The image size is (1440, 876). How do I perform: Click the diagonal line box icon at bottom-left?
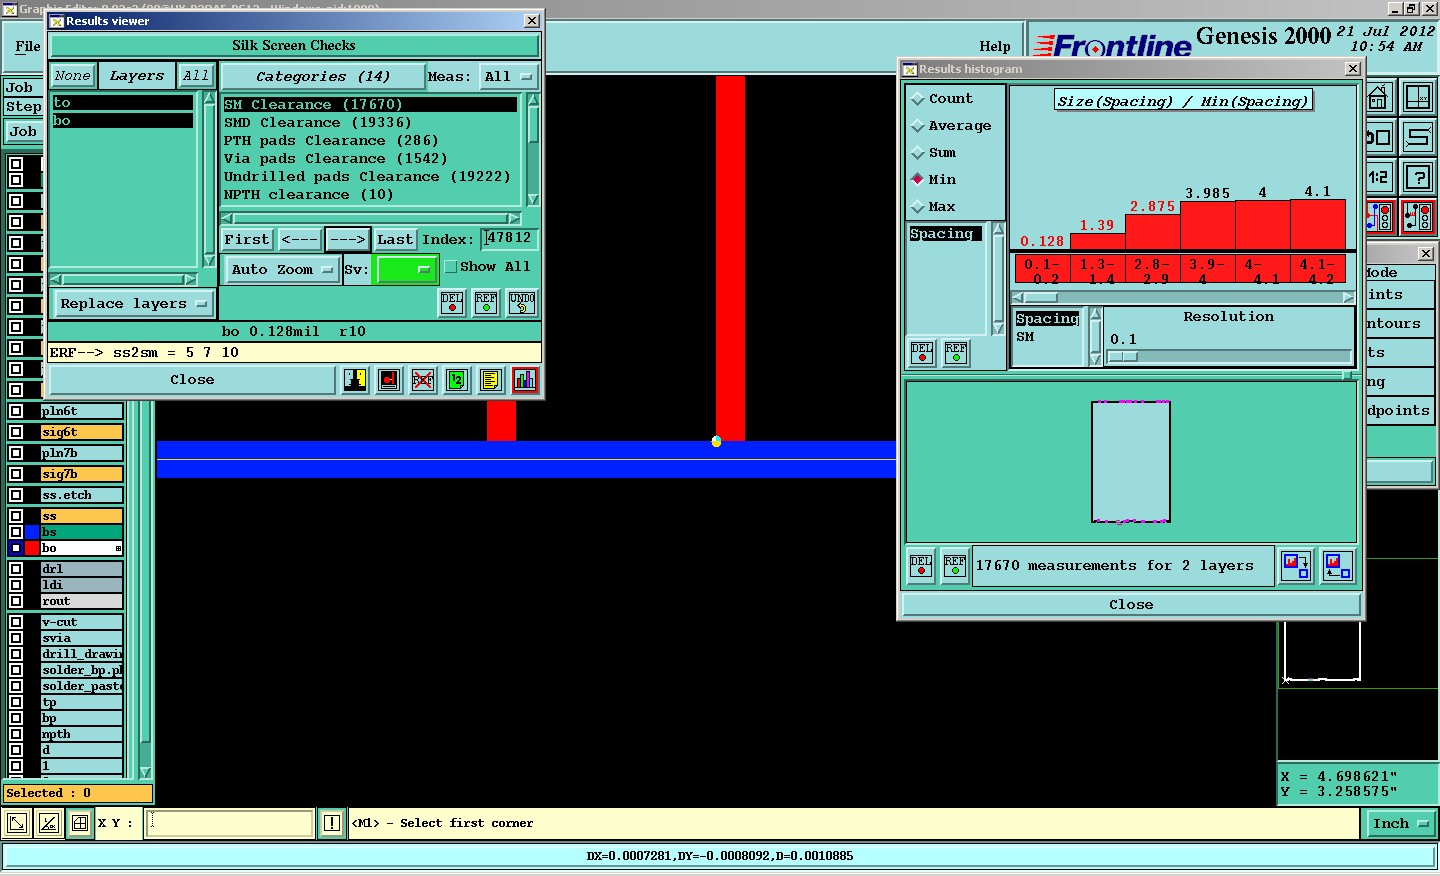click(x=48, y=824)
